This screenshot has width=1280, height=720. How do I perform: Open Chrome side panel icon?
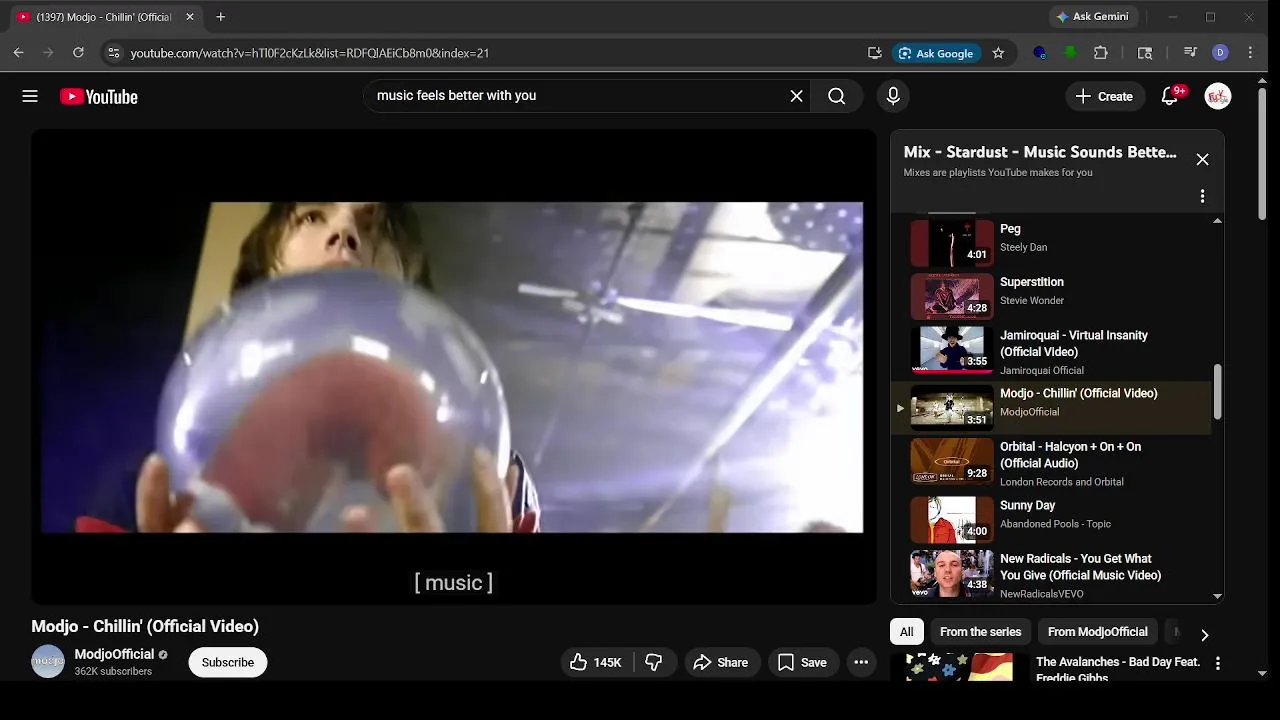pyautogui.click(x=1145, y=53)
